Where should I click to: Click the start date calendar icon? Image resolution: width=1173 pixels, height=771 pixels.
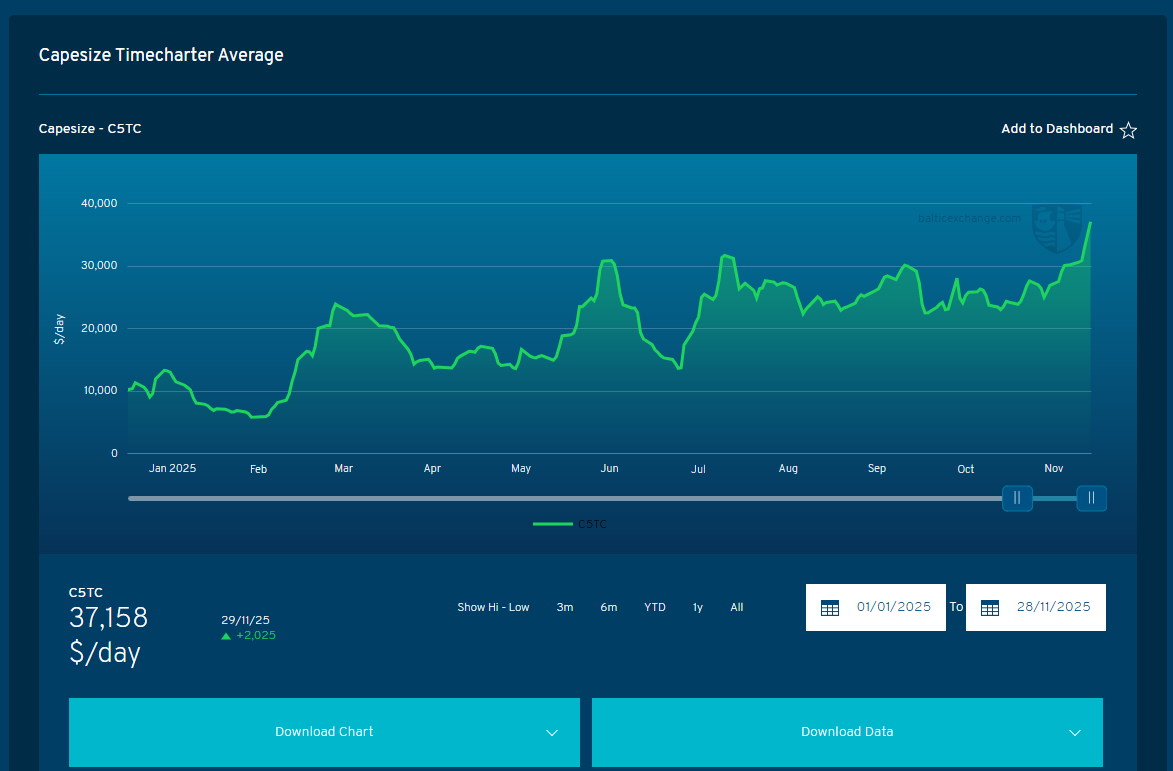(x=829, y=608)
